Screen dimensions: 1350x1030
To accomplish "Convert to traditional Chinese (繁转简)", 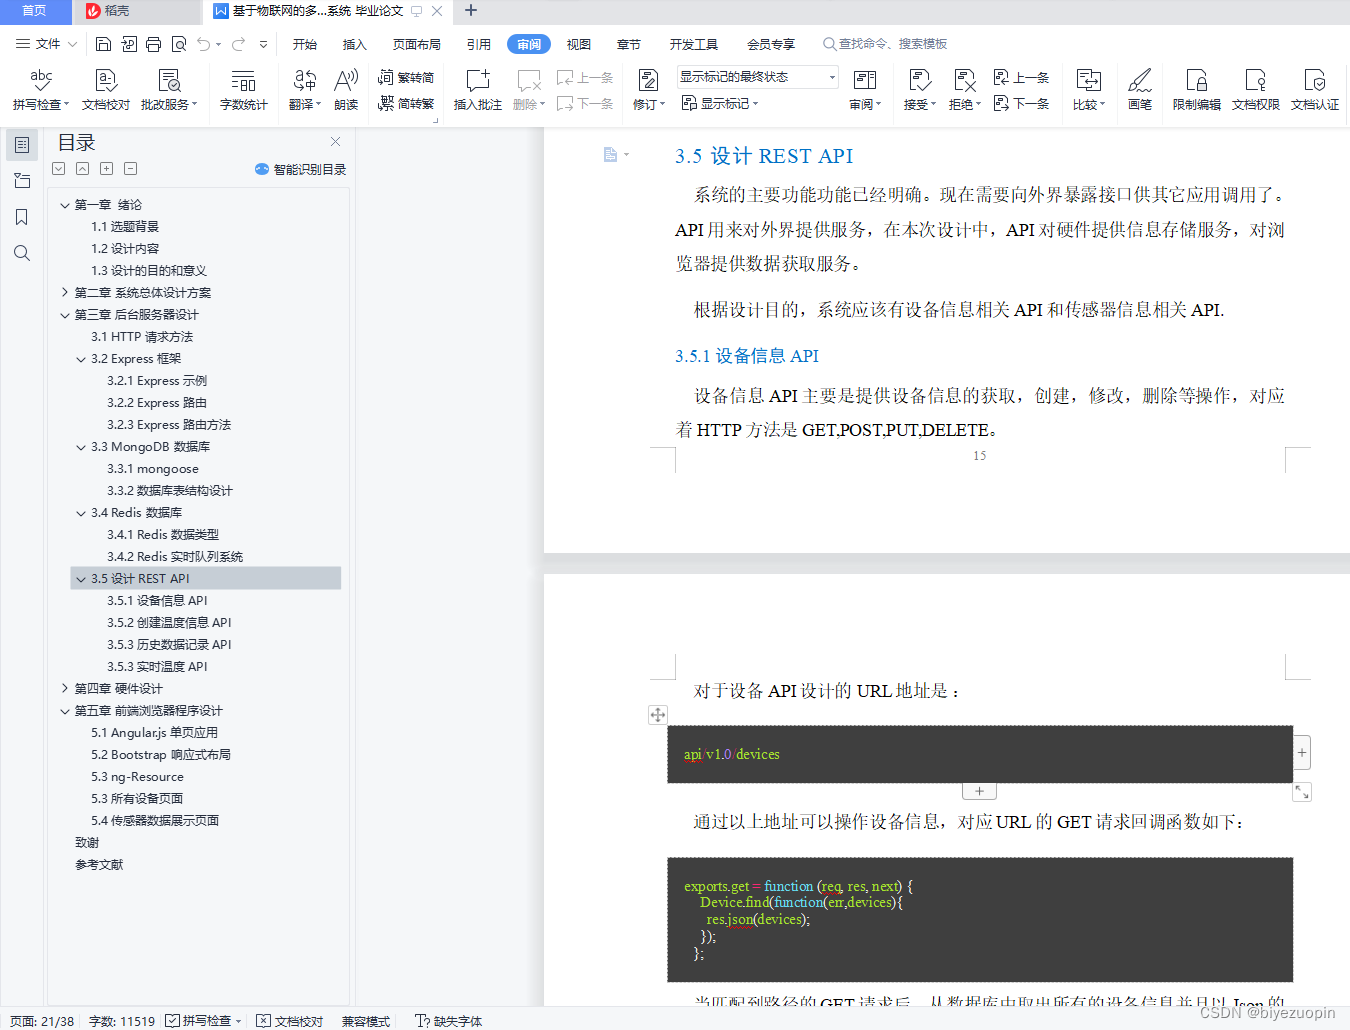I will (406, 77).
